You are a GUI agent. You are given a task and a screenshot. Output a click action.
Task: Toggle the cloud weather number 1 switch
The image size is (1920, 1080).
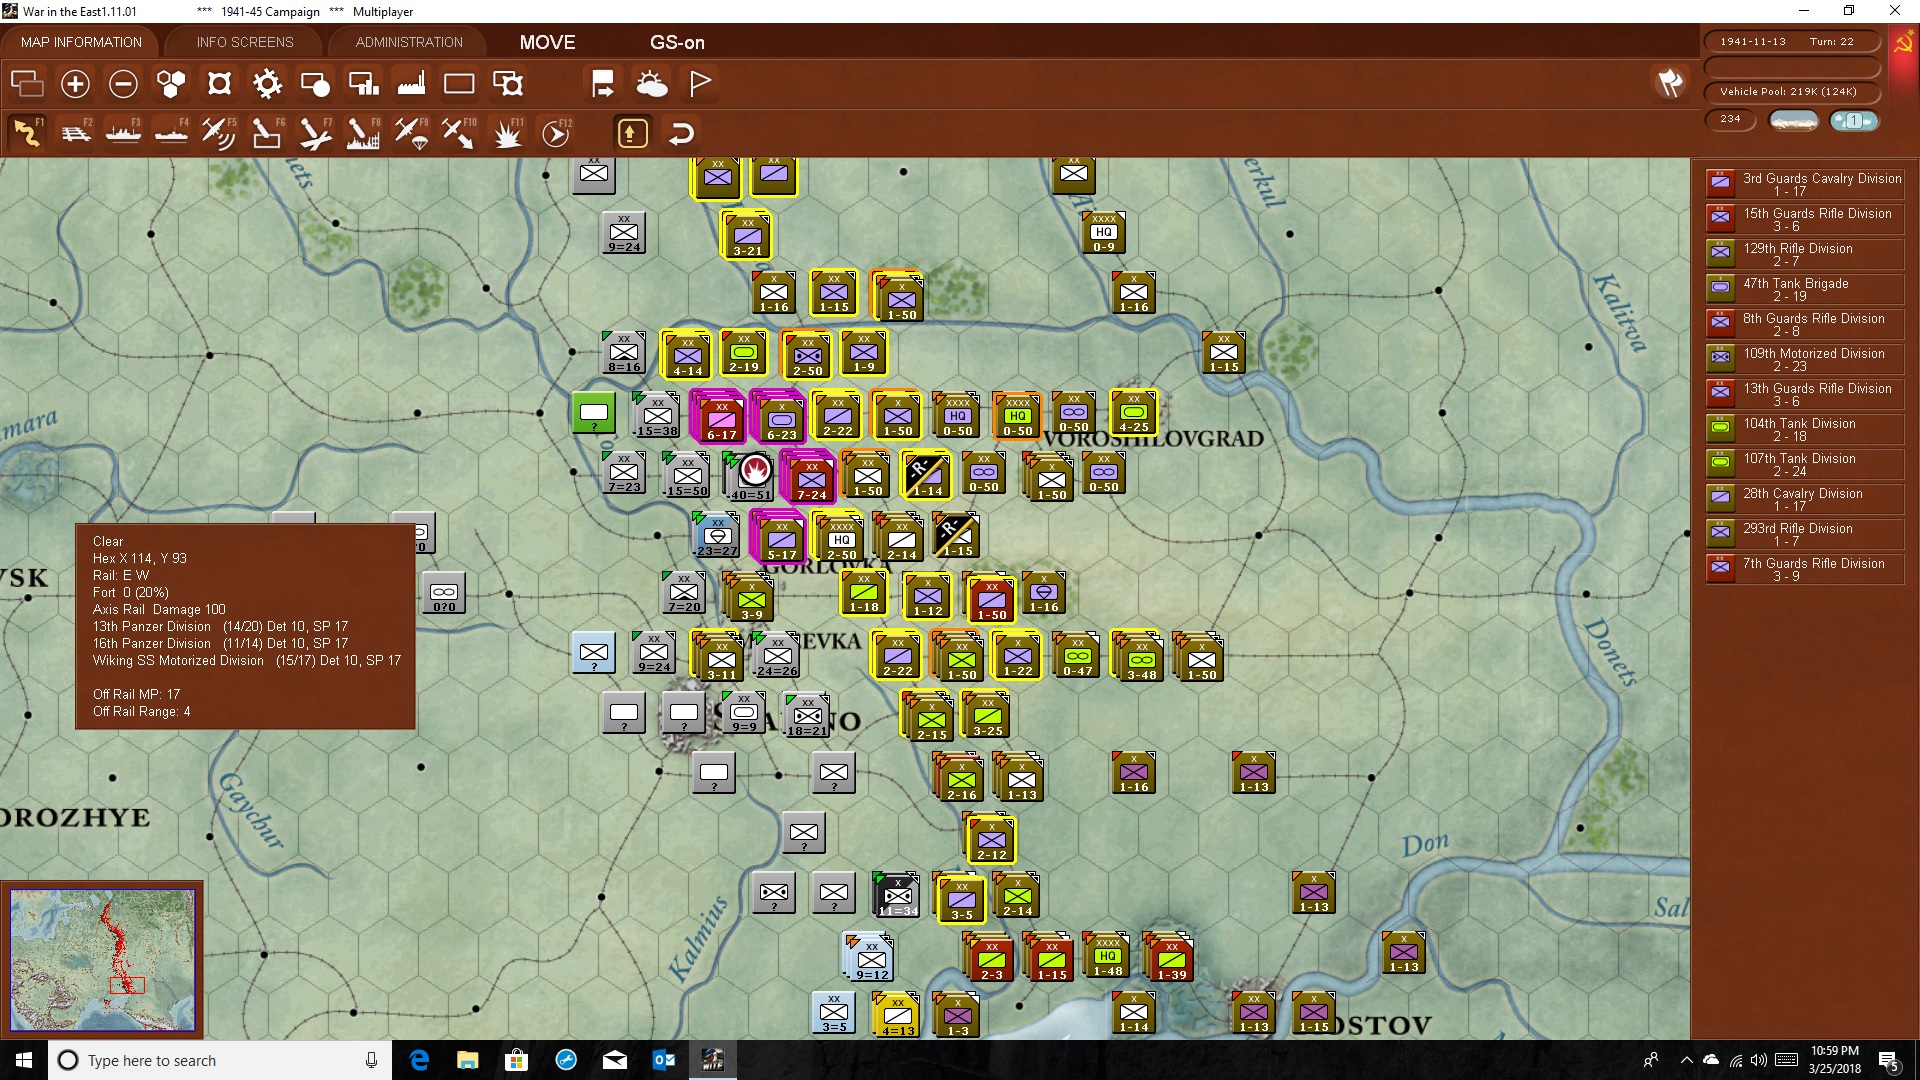1854,120
